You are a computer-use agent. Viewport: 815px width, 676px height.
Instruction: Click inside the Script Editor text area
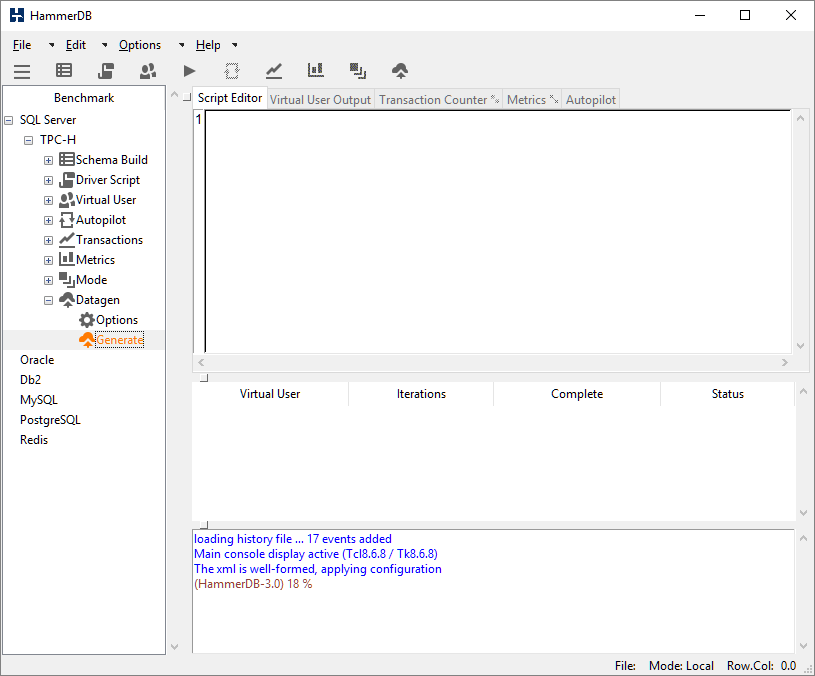click(x=498, y=232)
